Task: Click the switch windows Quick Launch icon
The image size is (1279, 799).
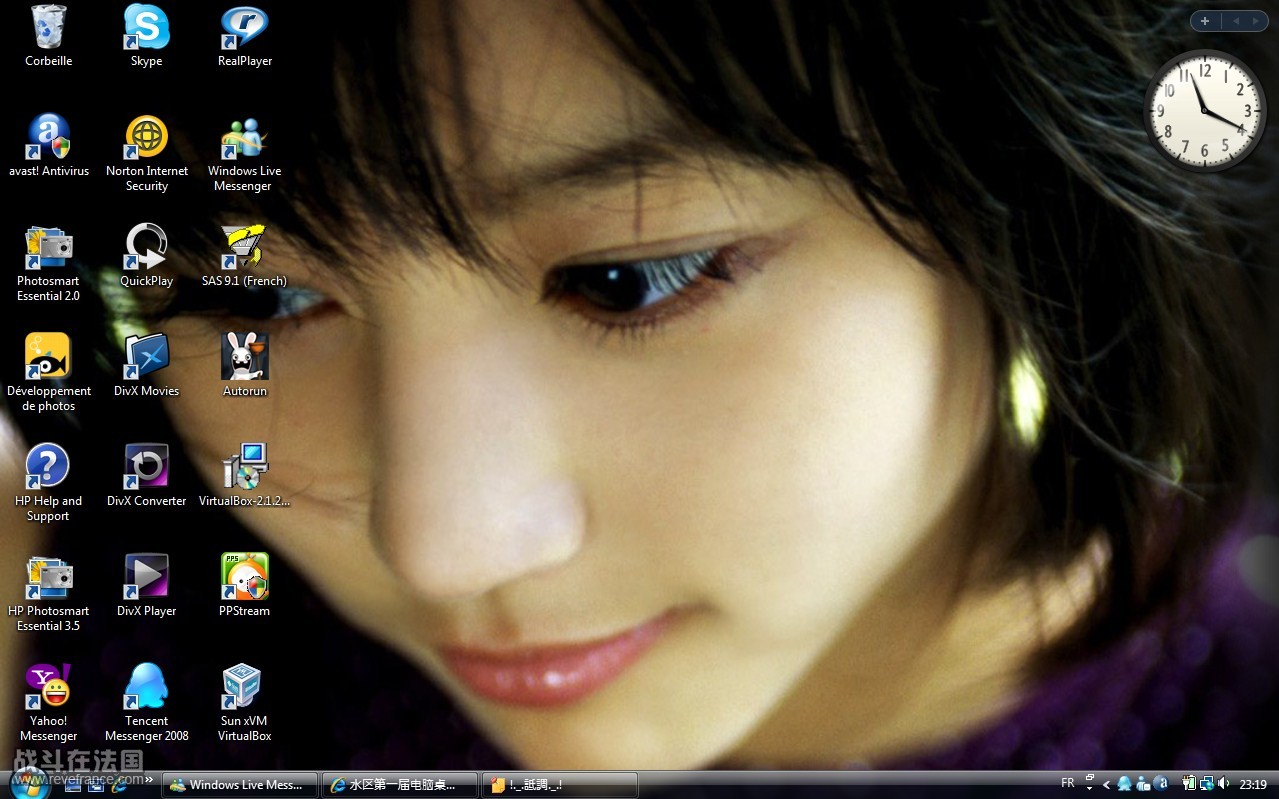Action: point(96,785)
